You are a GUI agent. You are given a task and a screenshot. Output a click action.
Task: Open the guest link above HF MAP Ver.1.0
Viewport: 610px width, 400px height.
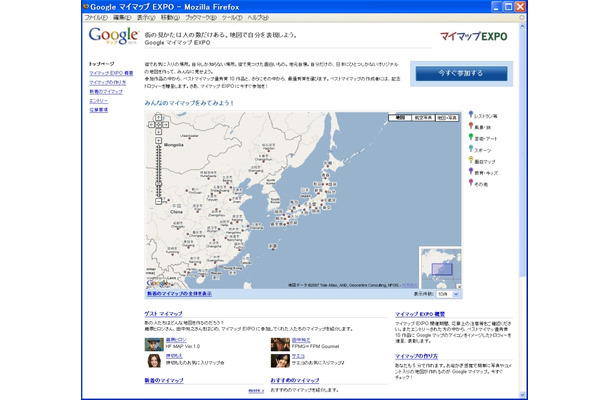176,340
